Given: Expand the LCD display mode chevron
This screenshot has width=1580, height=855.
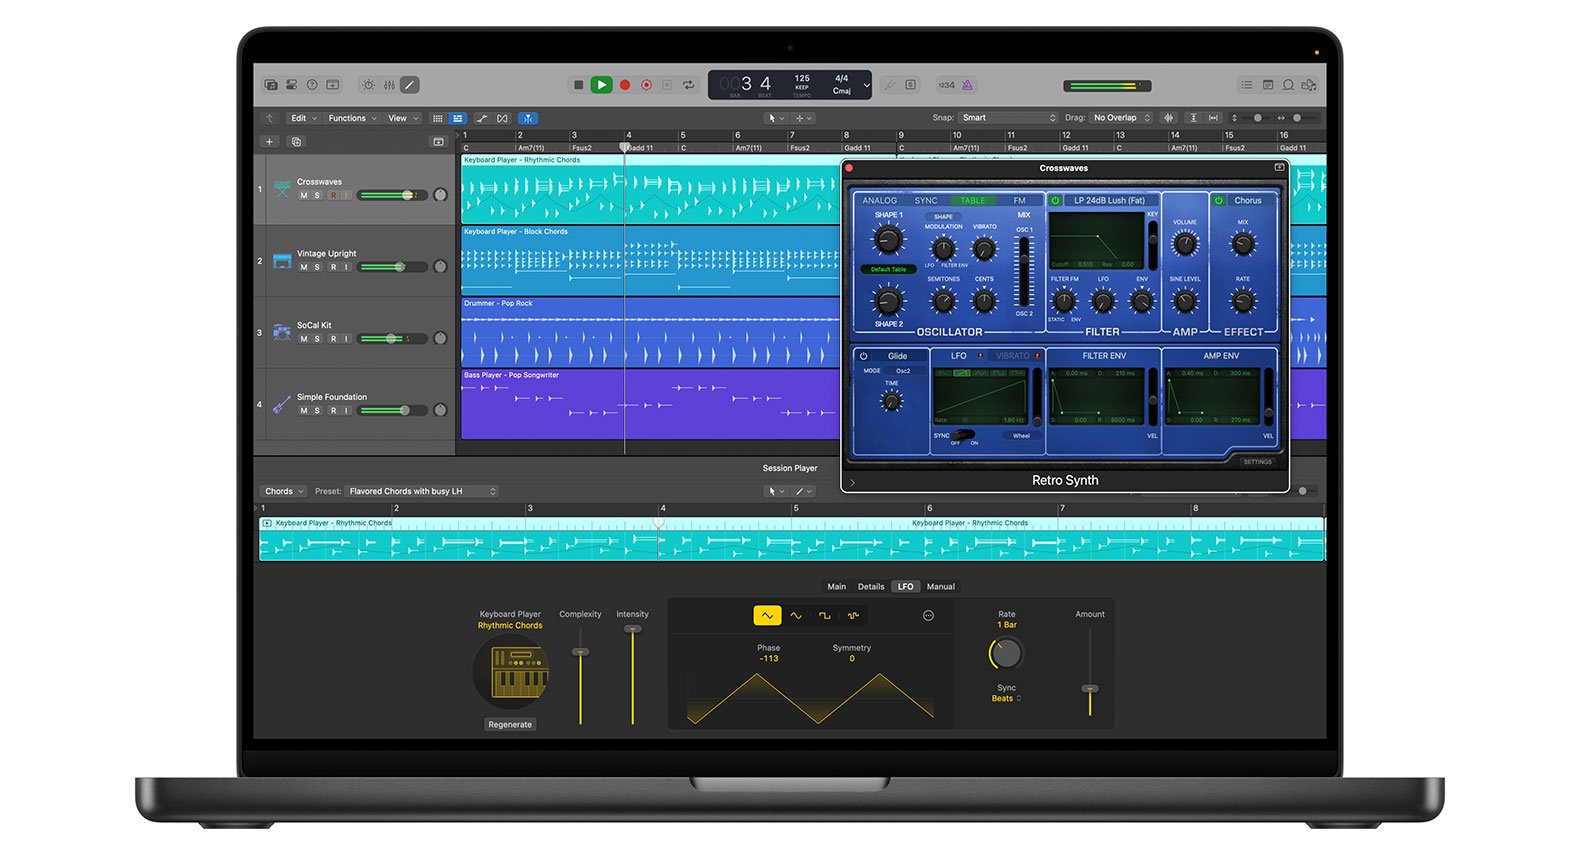Looking at the screenshot, I should click(866, 85).
